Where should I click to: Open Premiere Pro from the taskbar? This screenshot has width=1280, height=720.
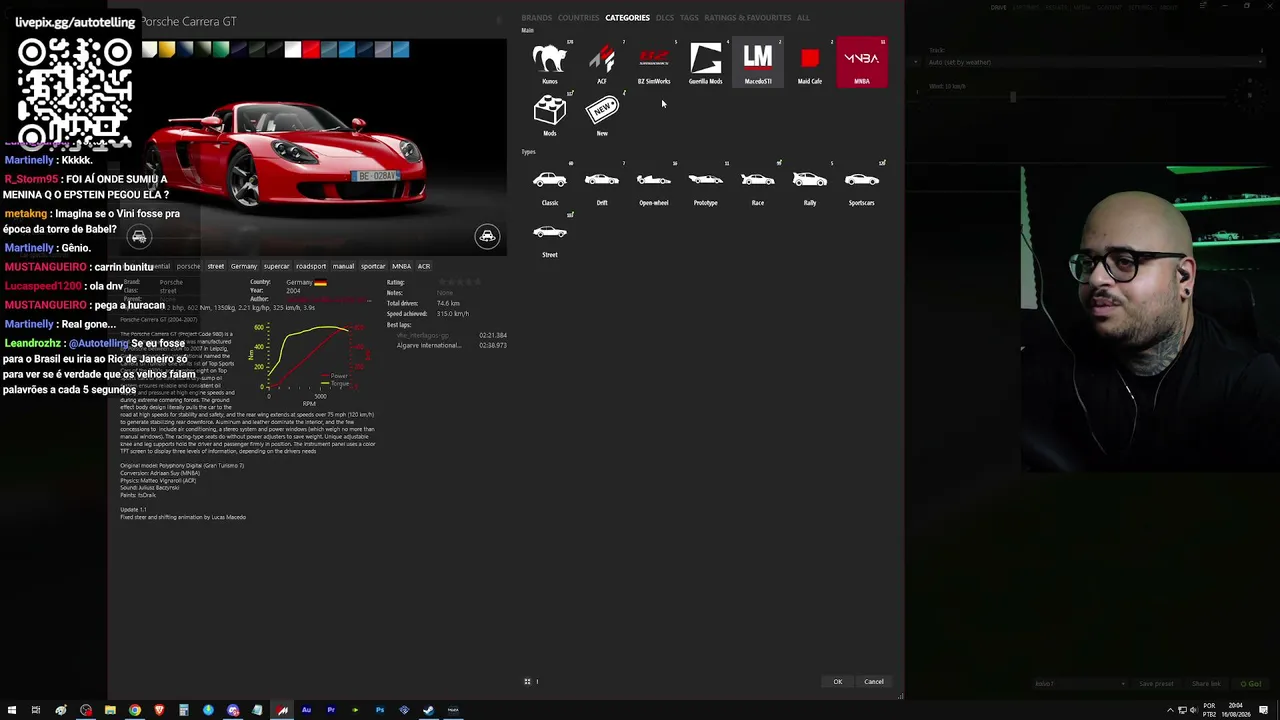(x=331, y=710)
